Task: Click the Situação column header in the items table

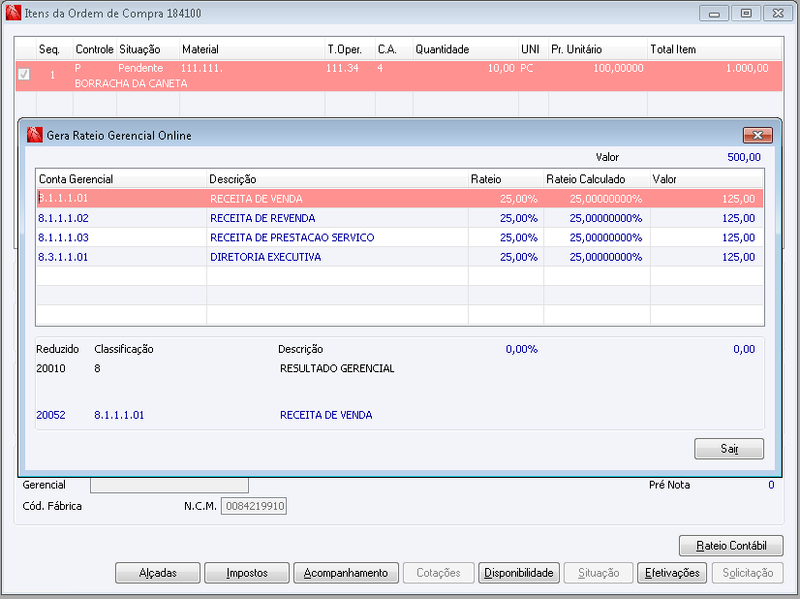Action: pyautogui.click(x=147, y=49)
